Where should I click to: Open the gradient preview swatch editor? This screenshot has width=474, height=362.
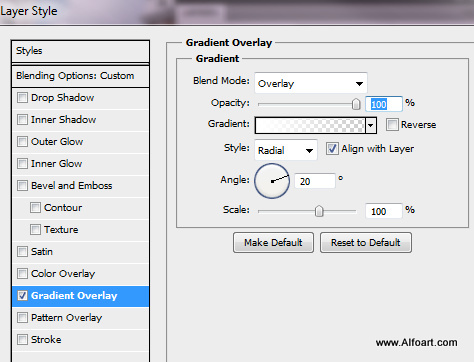click(x=310, y=125)
